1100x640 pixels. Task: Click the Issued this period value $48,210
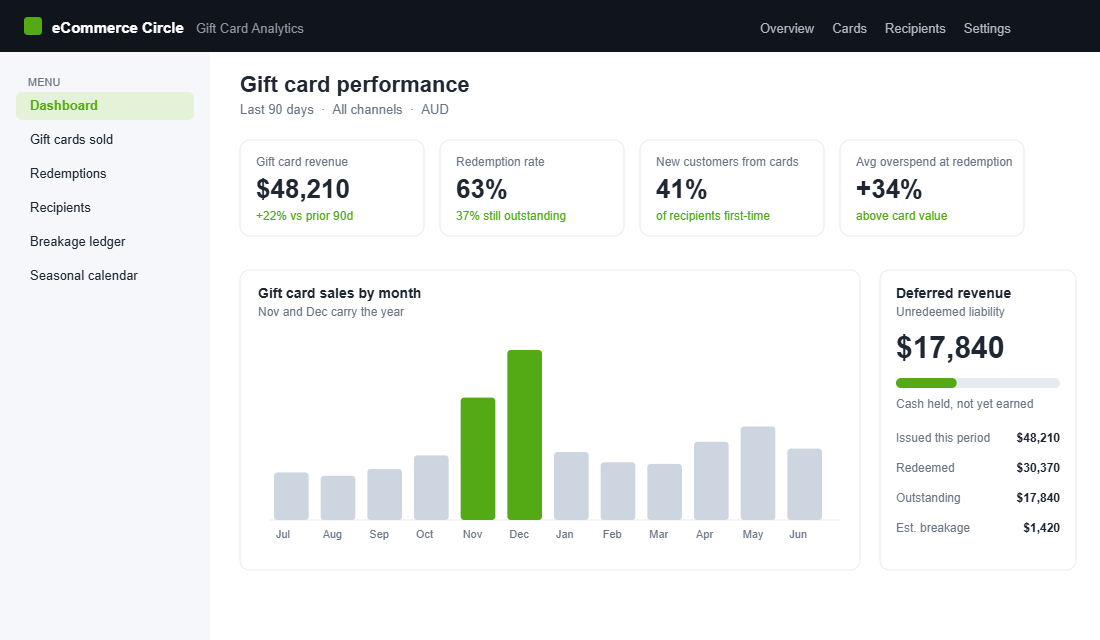pos(1038,438)
